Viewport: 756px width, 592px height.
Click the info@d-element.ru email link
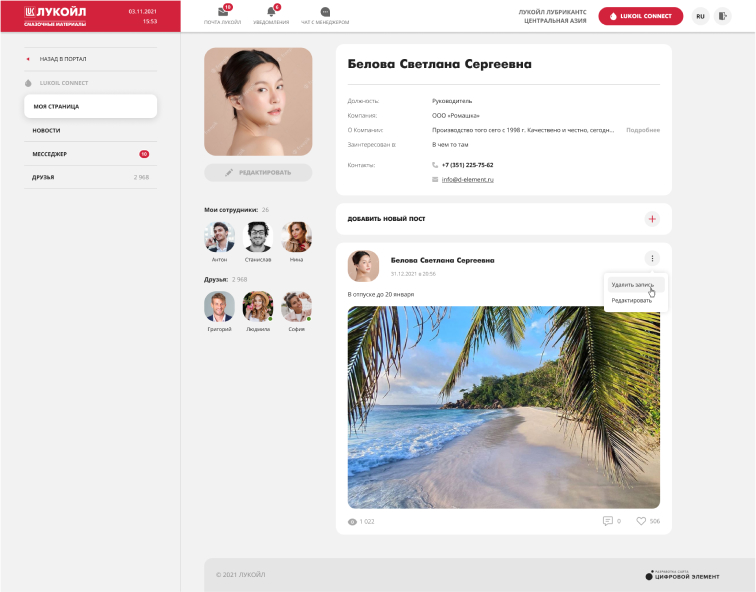(468, 180)
